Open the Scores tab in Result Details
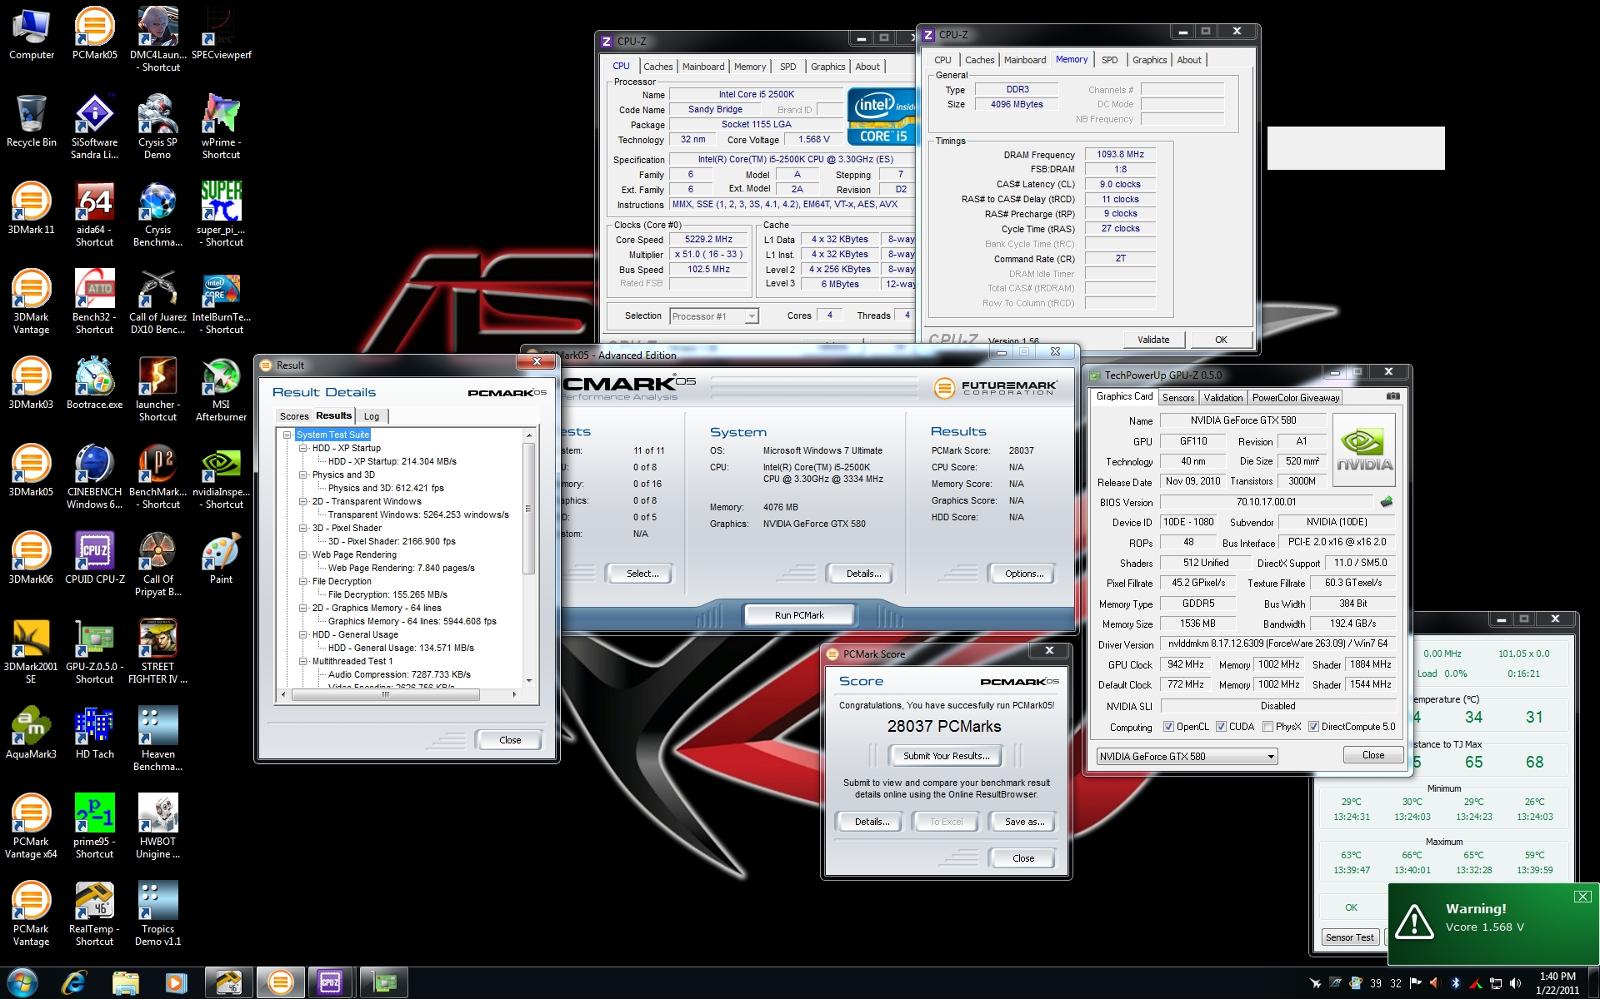The width and height of the screenshot is (1600, 999). coord(294,416)
